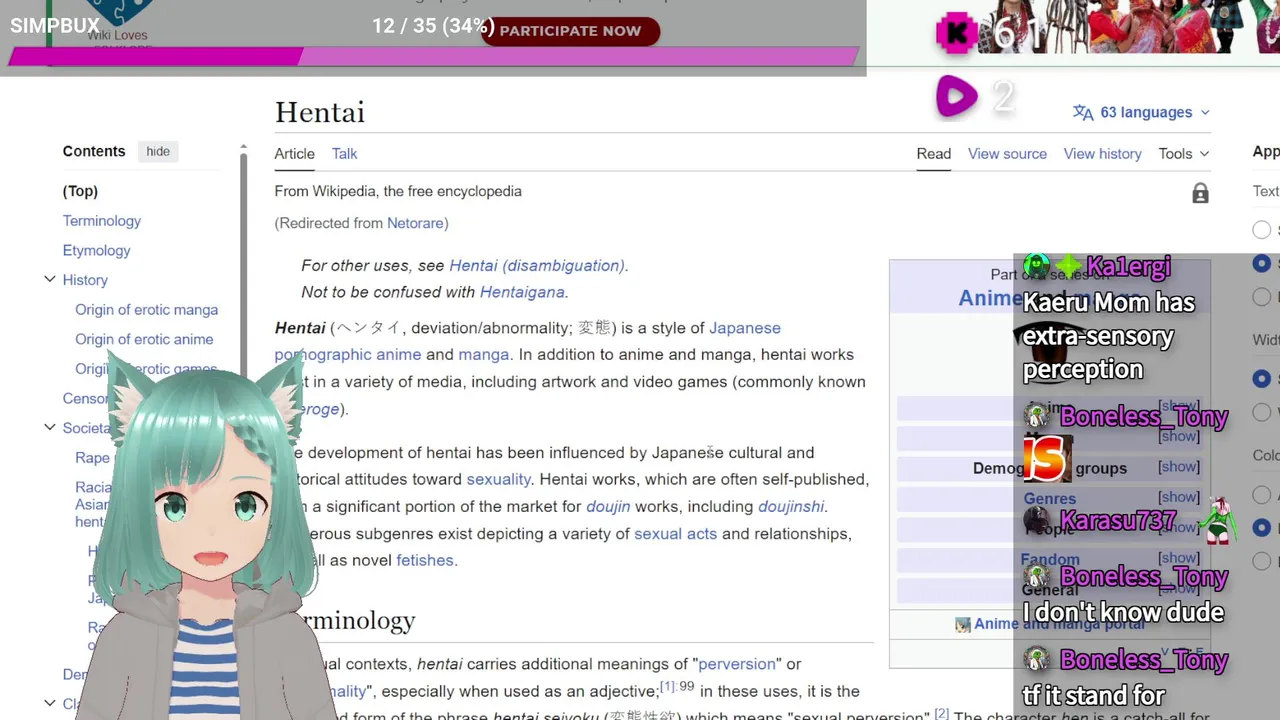1280x720 pixels.
Task: Open the Japanese link in the intro
Action: [x=745, y=328]
